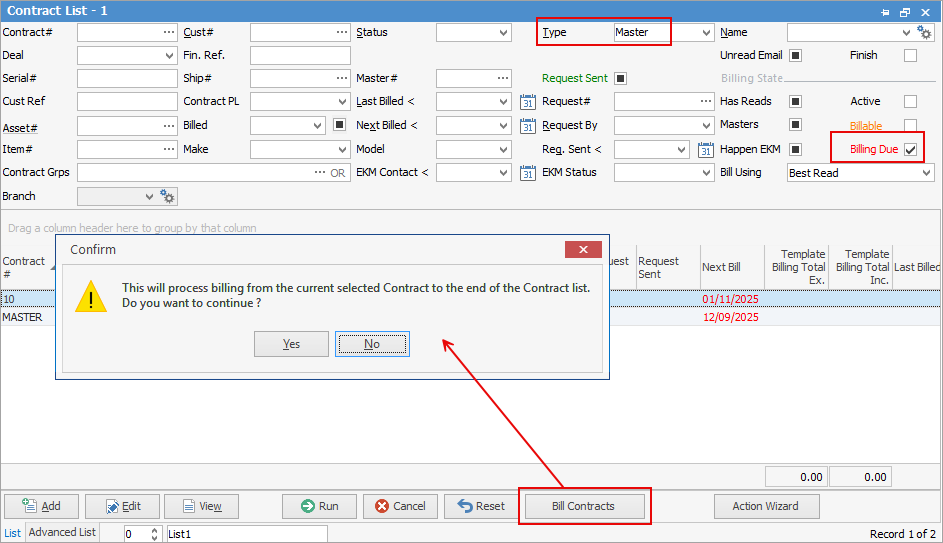Open the Asset# lookup ellipsis

tap(169, 126)
